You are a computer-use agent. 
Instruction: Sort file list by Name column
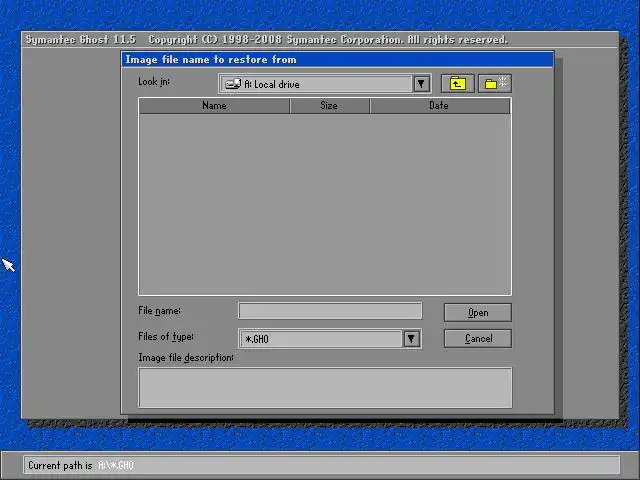pyautogui.click(x=214, y=106)
